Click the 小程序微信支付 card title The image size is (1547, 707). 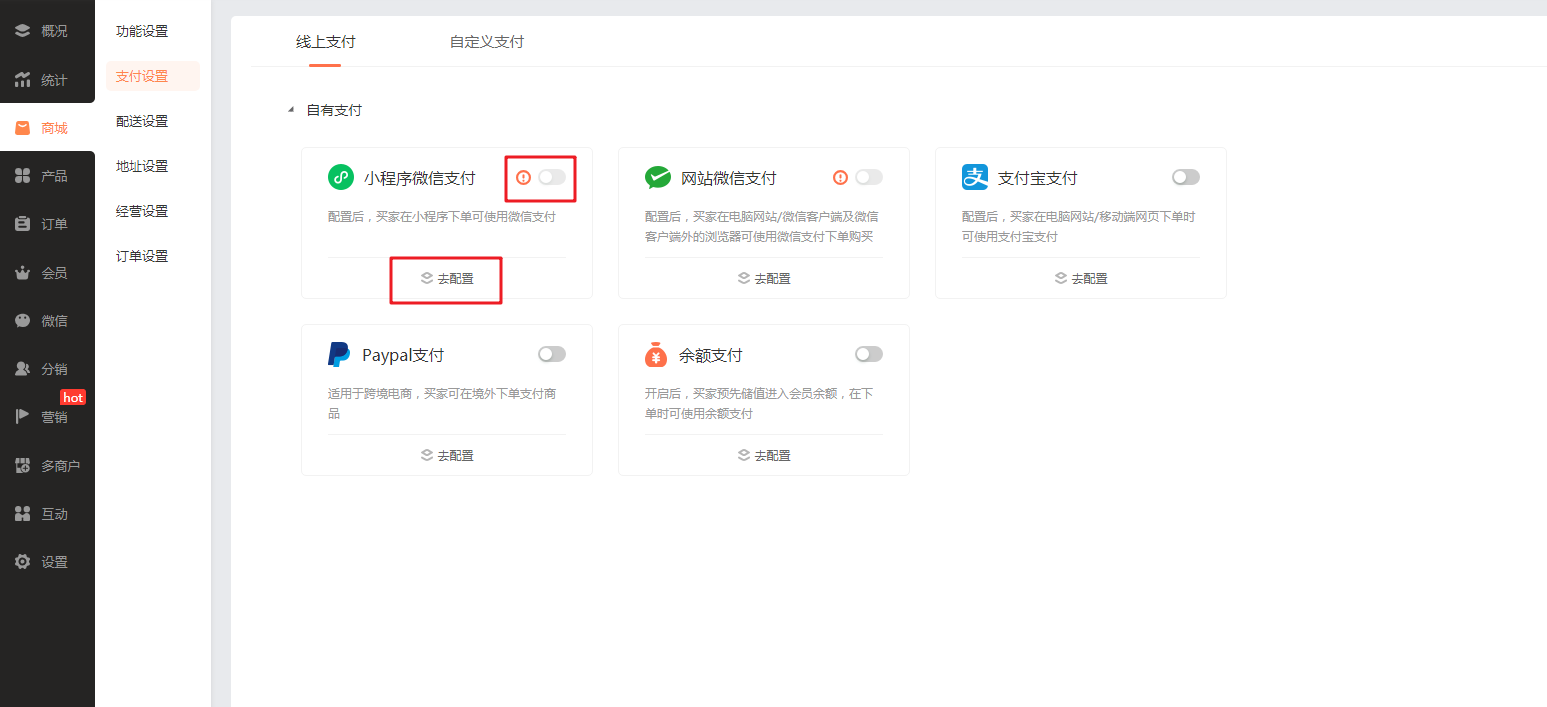(420, 178)
